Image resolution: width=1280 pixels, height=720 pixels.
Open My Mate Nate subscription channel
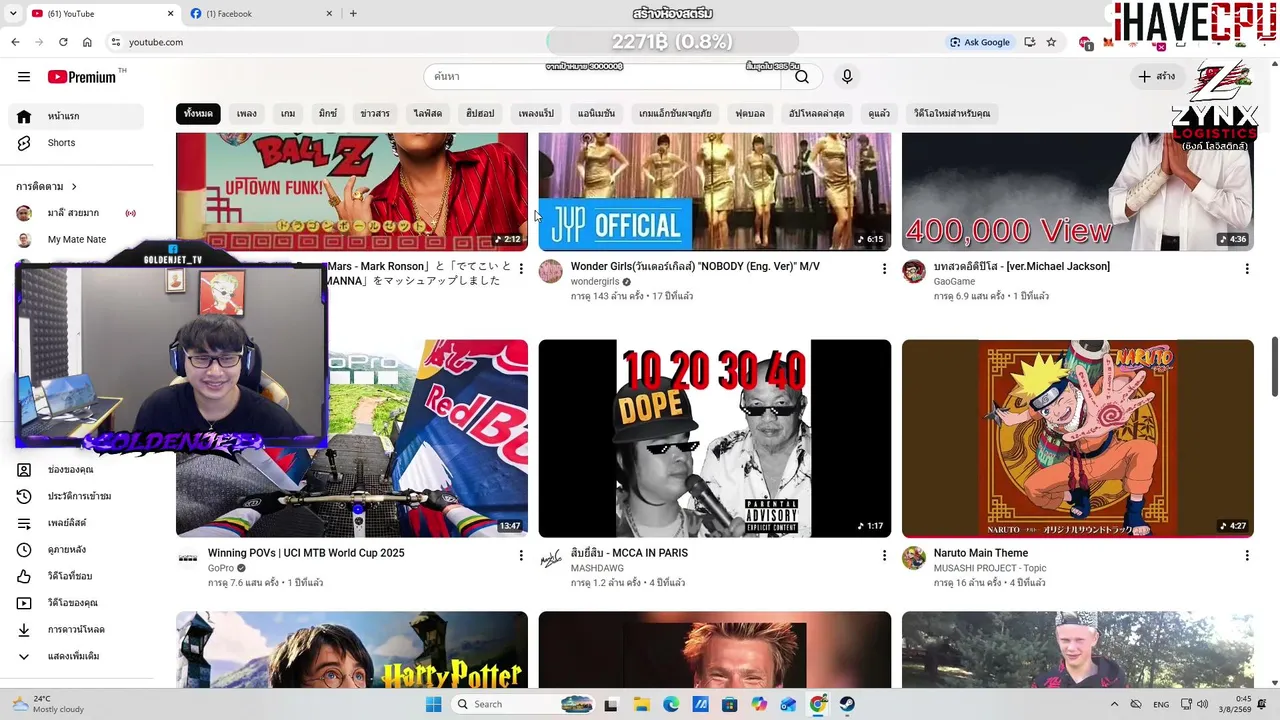[76, 240]
